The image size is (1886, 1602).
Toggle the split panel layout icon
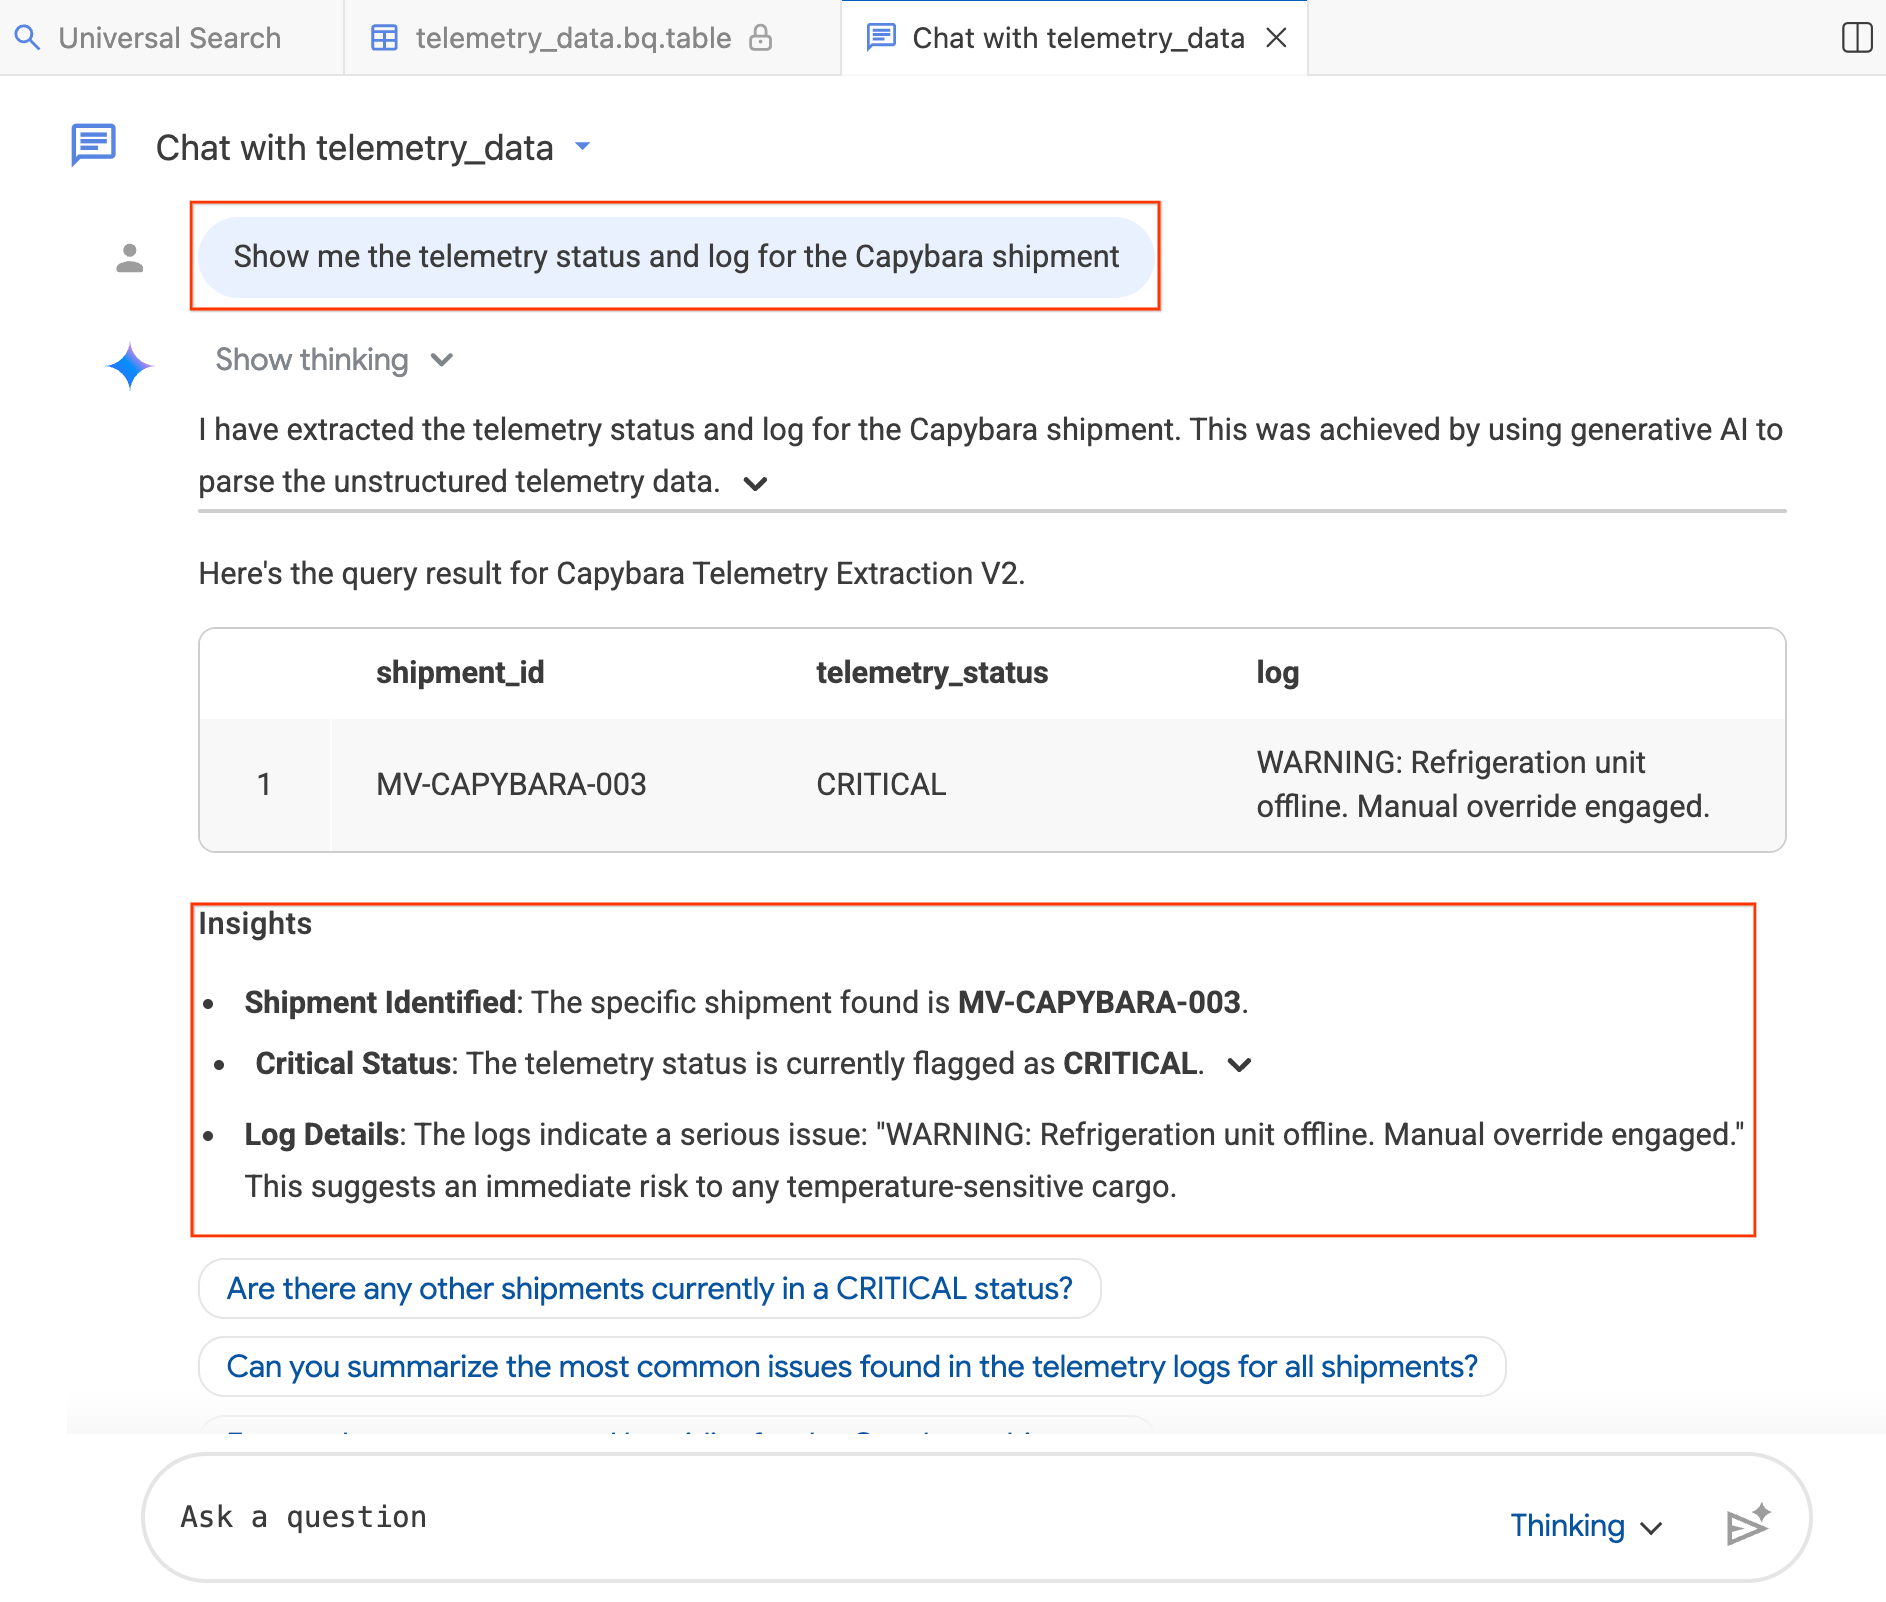[x=1856, y=38]
